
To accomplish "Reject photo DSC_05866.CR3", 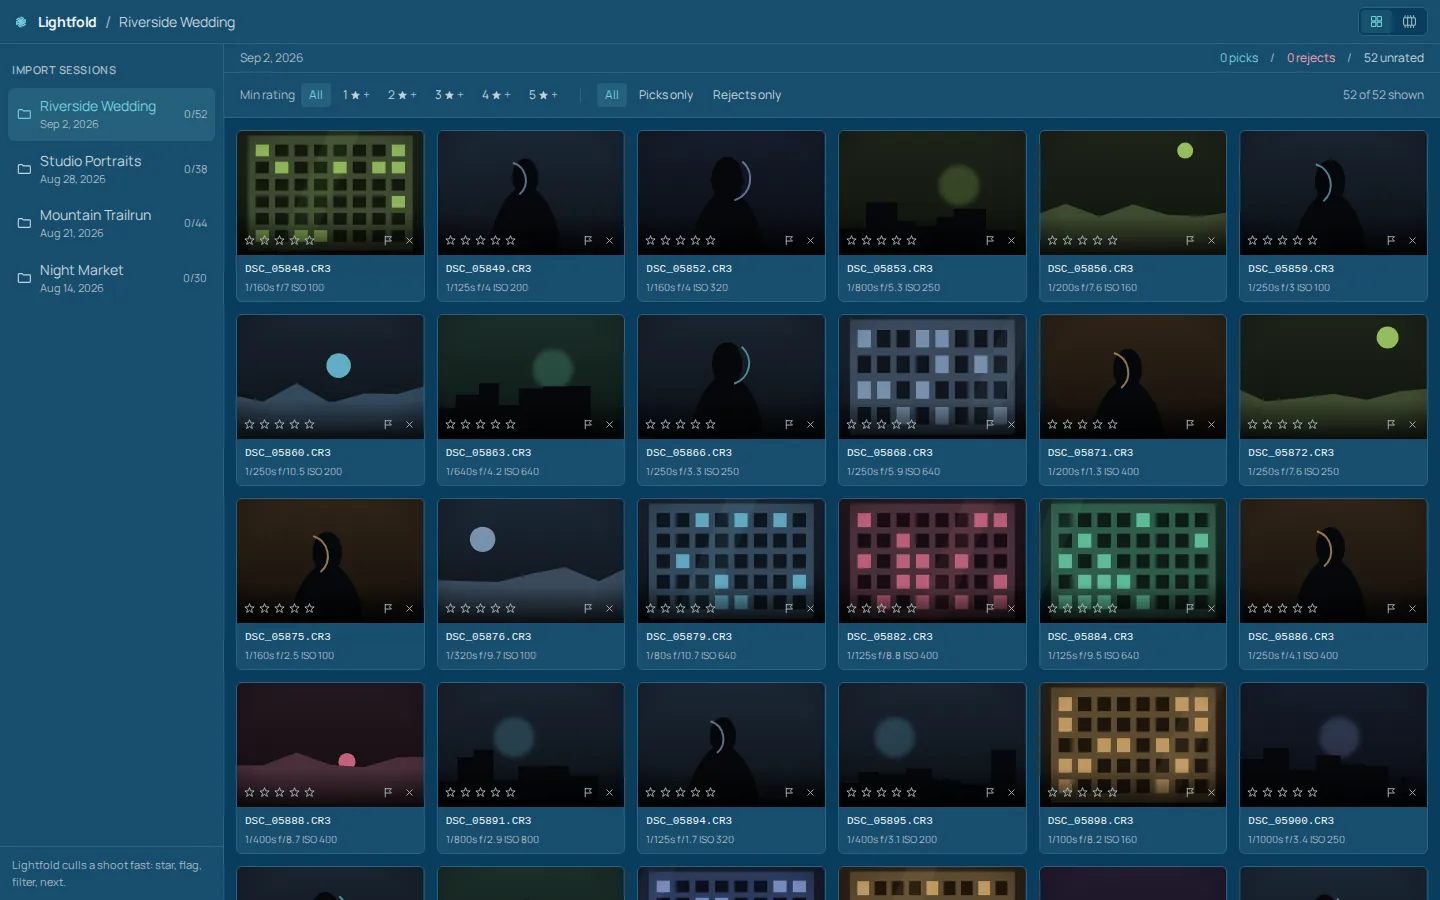I will click(810, 424).
